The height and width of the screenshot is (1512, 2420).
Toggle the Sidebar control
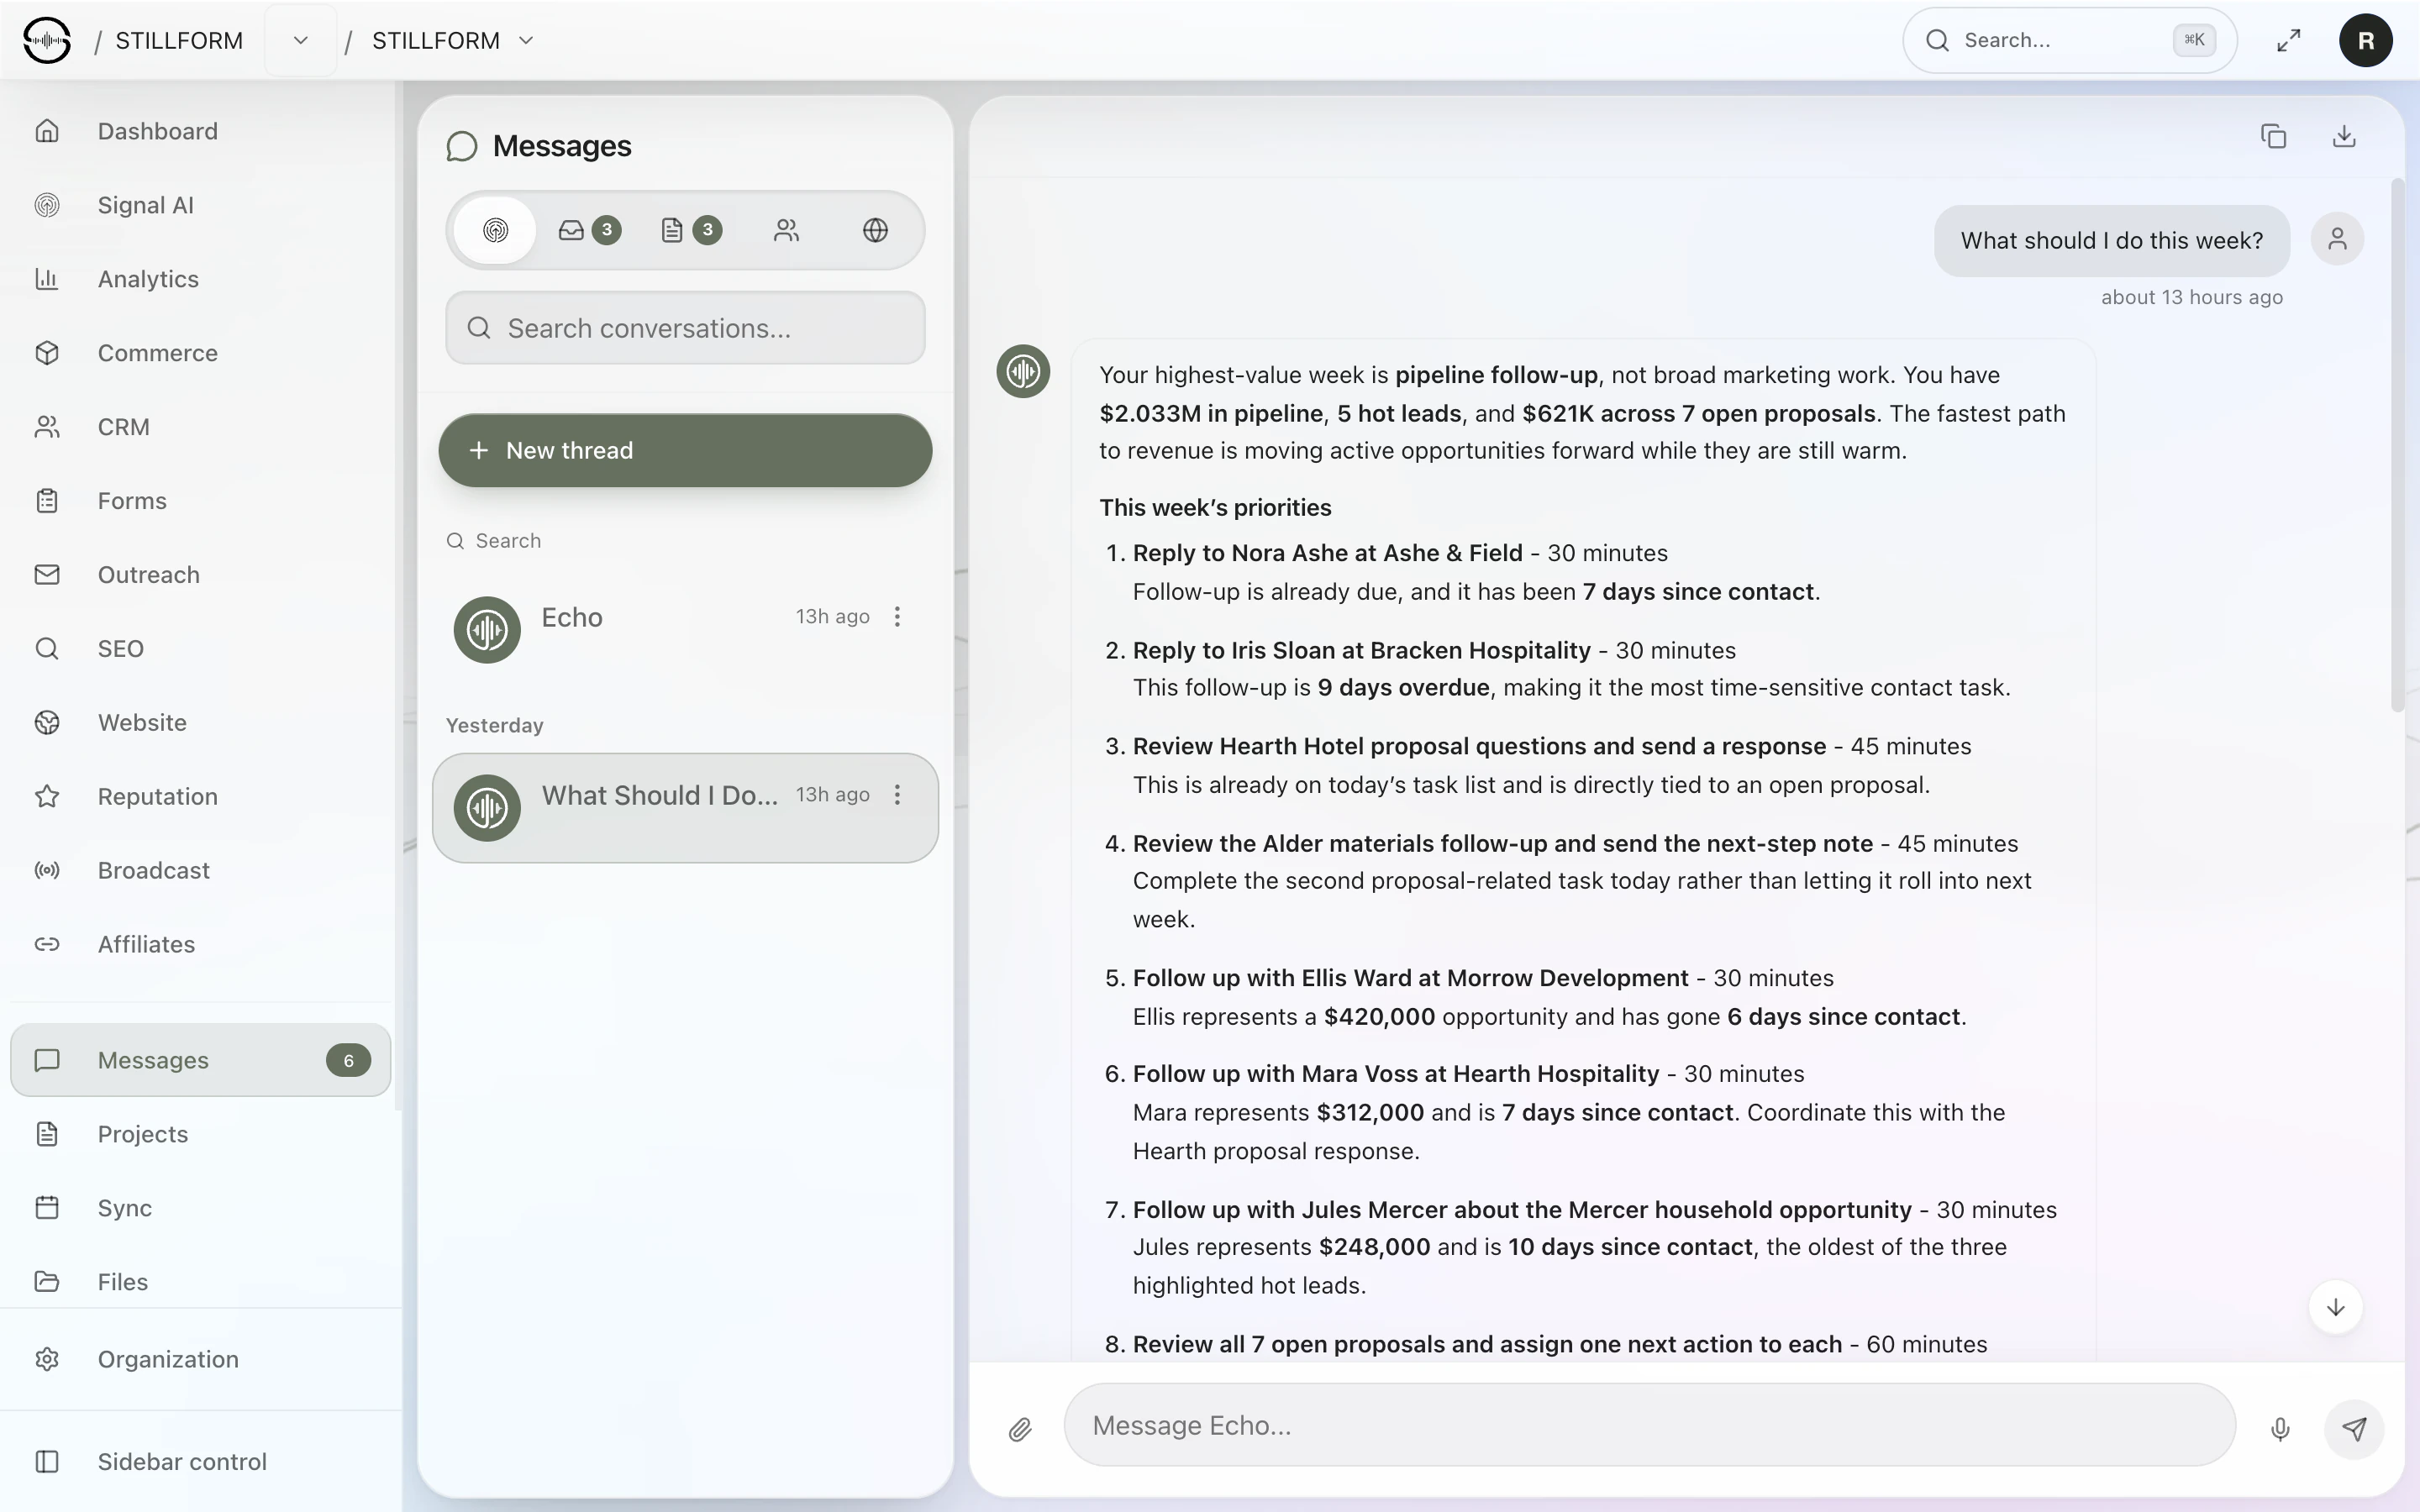[x=200, y=1461]
